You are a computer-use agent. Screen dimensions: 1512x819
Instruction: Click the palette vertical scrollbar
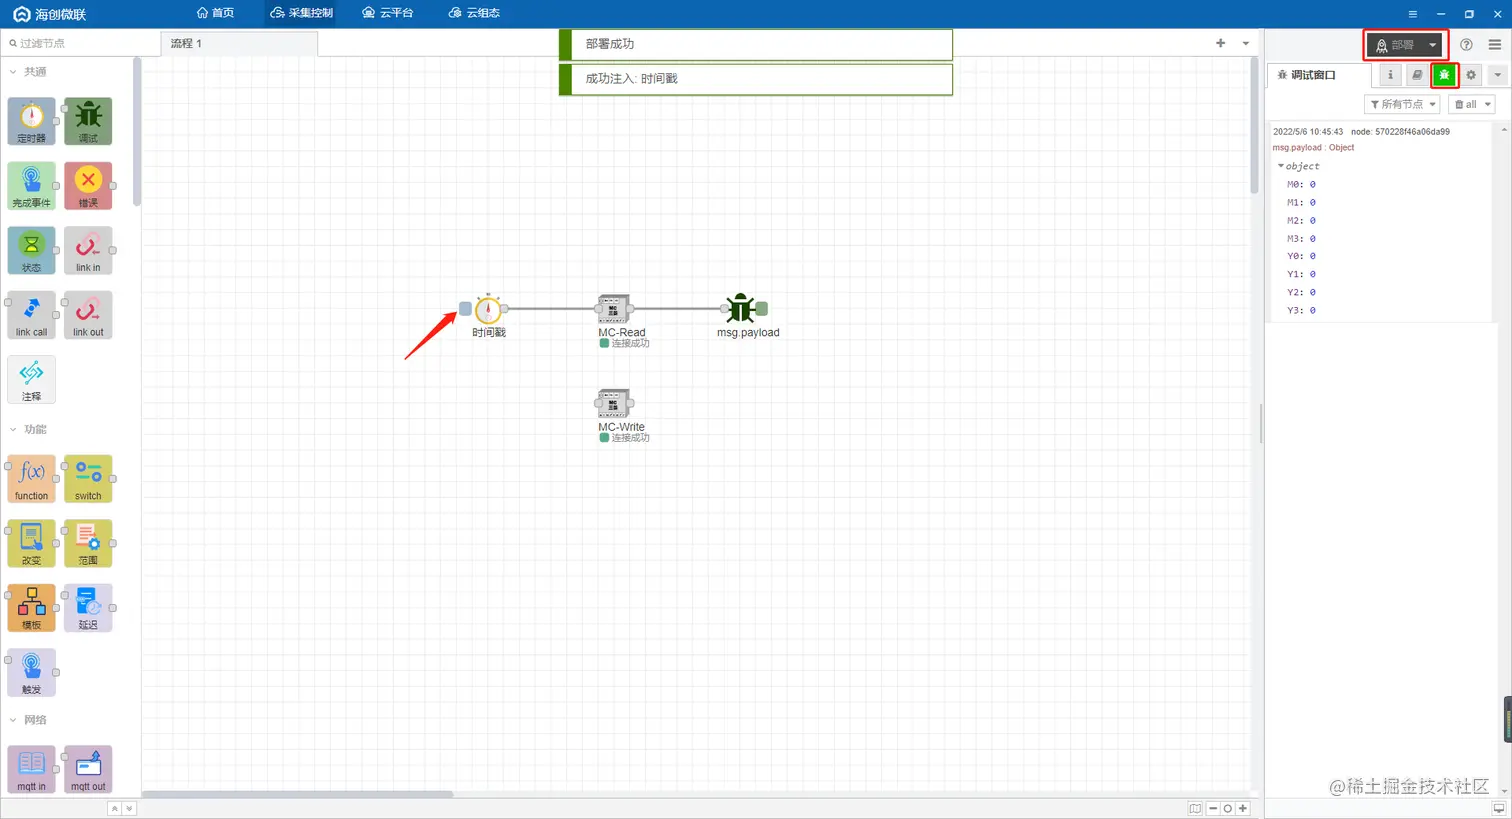pyautogui.click(x=137, y=132)
